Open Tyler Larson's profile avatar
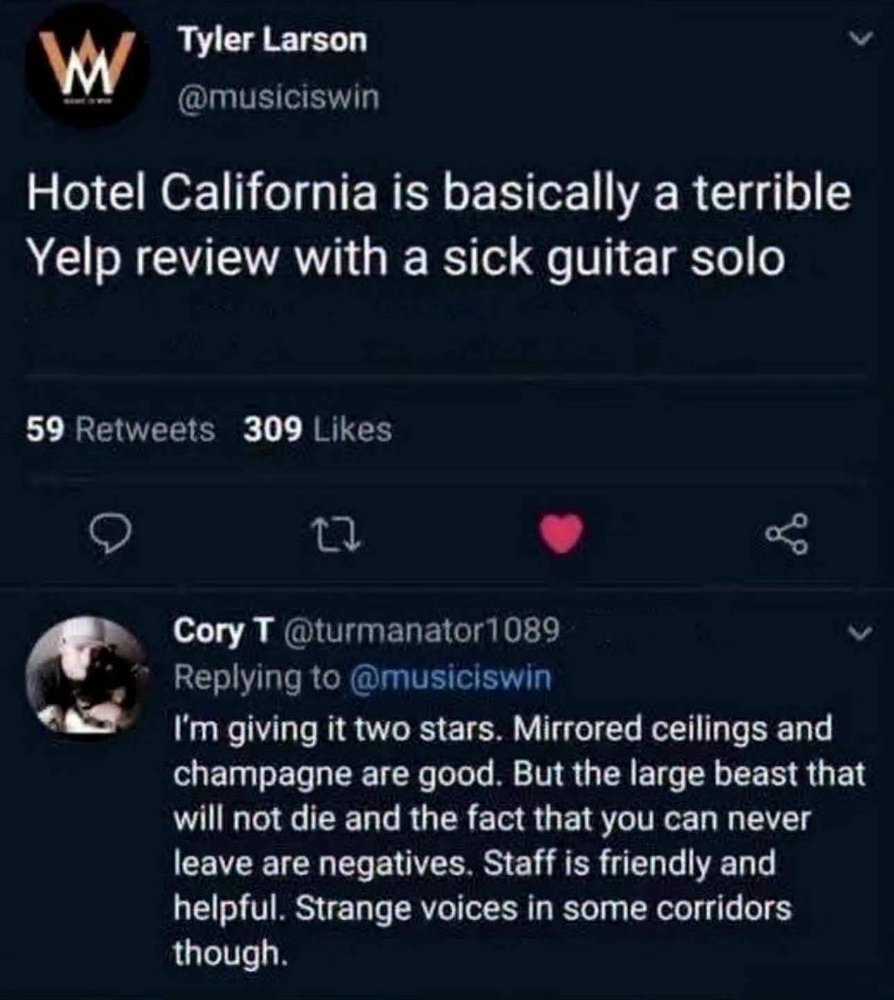Image resolution: width=894 pixels, height=1000 pixels. (87, 64)
